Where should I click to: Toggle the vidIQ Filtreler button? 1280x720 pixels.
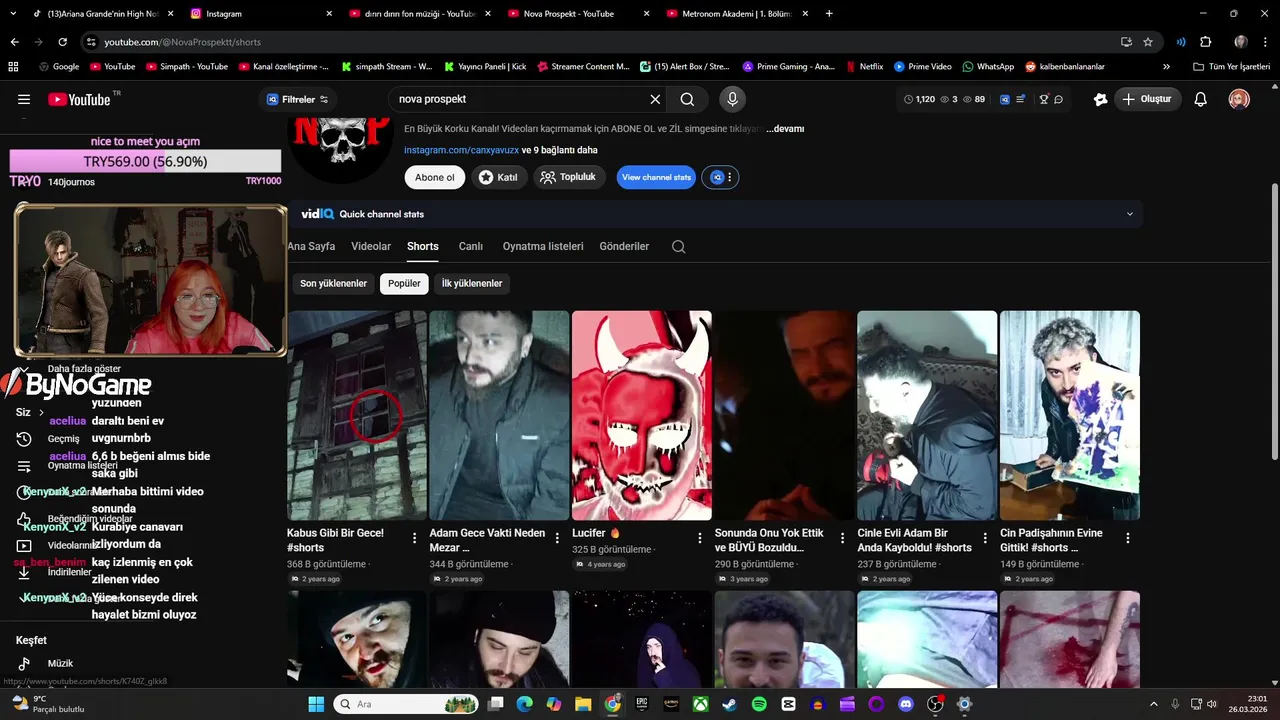point(298,99)
